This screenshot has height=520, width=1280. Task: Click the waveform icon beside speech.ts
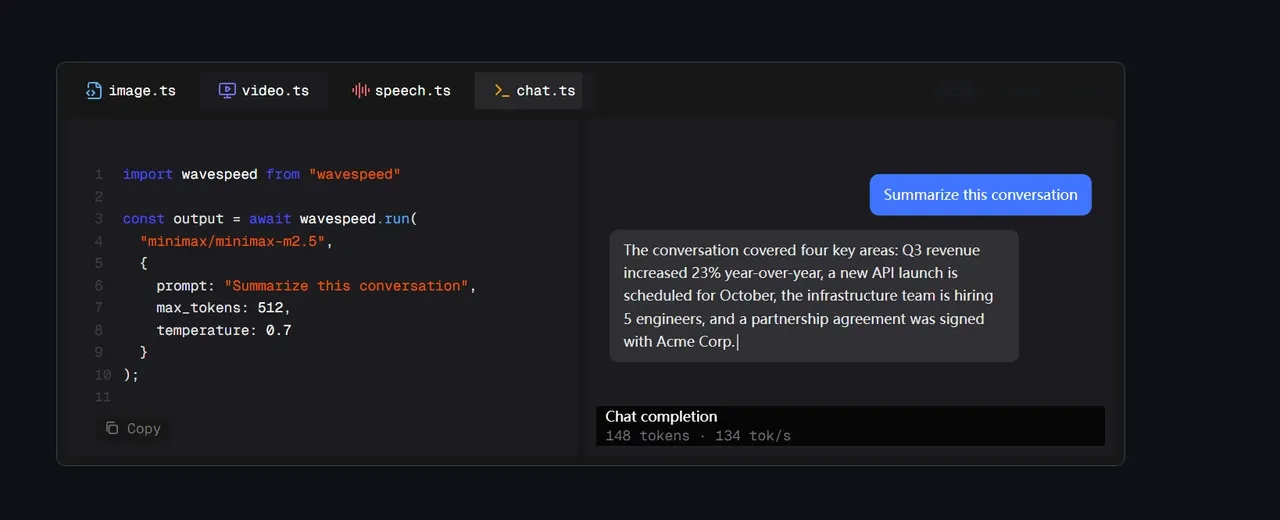(x=361, y=90)
